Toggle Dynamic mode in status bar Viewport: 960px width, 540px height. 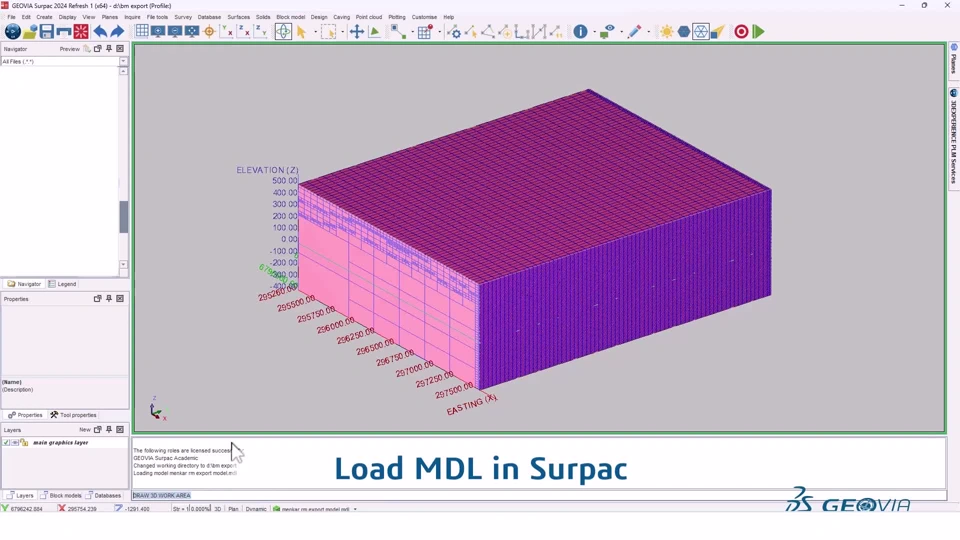(256, 509)
